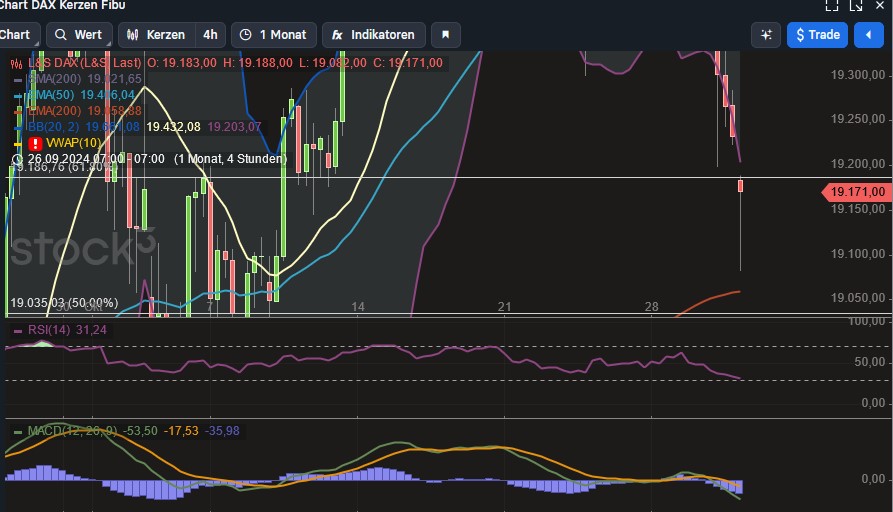Collapse sidebar with blue arrow button
Screen dimensions: 893x512
(x=869, y=35)
